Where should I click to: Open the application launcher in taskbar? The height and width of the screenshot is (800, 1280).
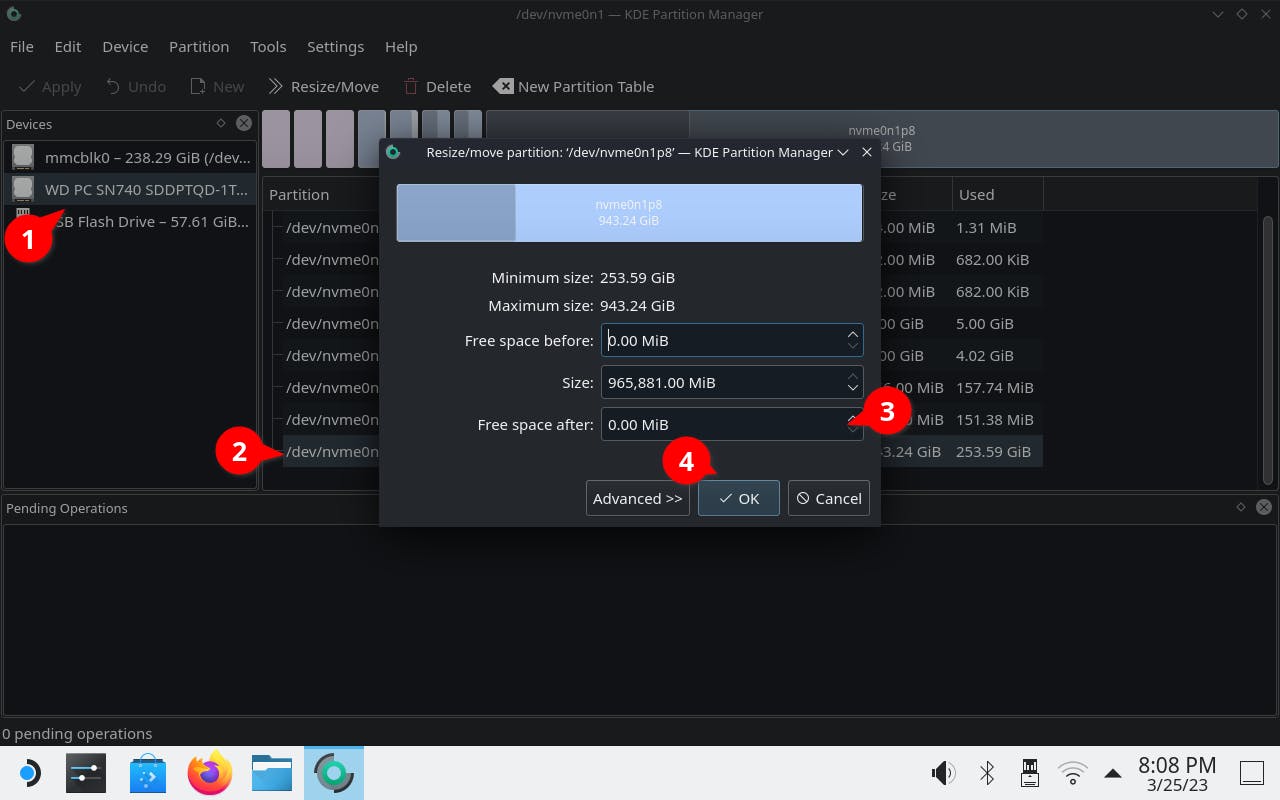point(29,773)
